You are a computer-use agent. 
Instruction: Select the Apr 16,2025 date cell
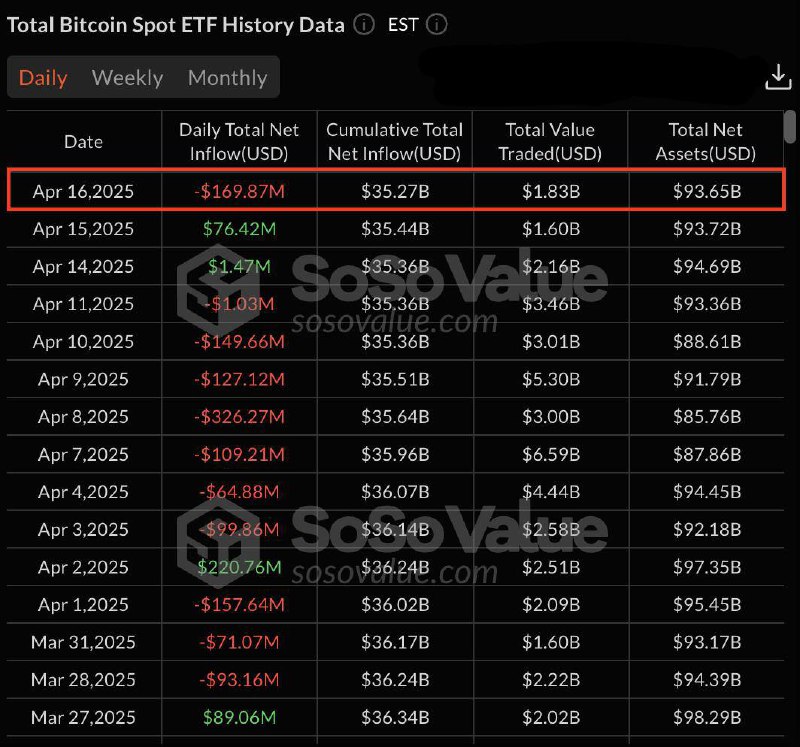point(83,191)
